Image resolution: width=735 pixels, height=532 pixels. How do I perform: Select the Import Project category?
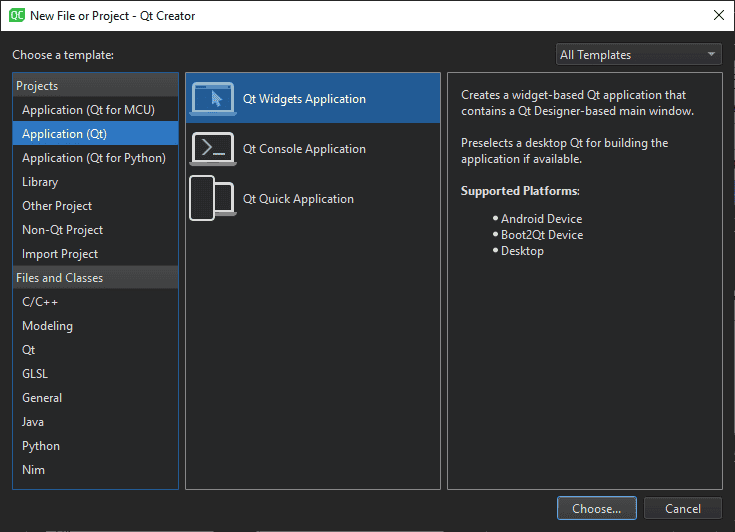point(96,254)
